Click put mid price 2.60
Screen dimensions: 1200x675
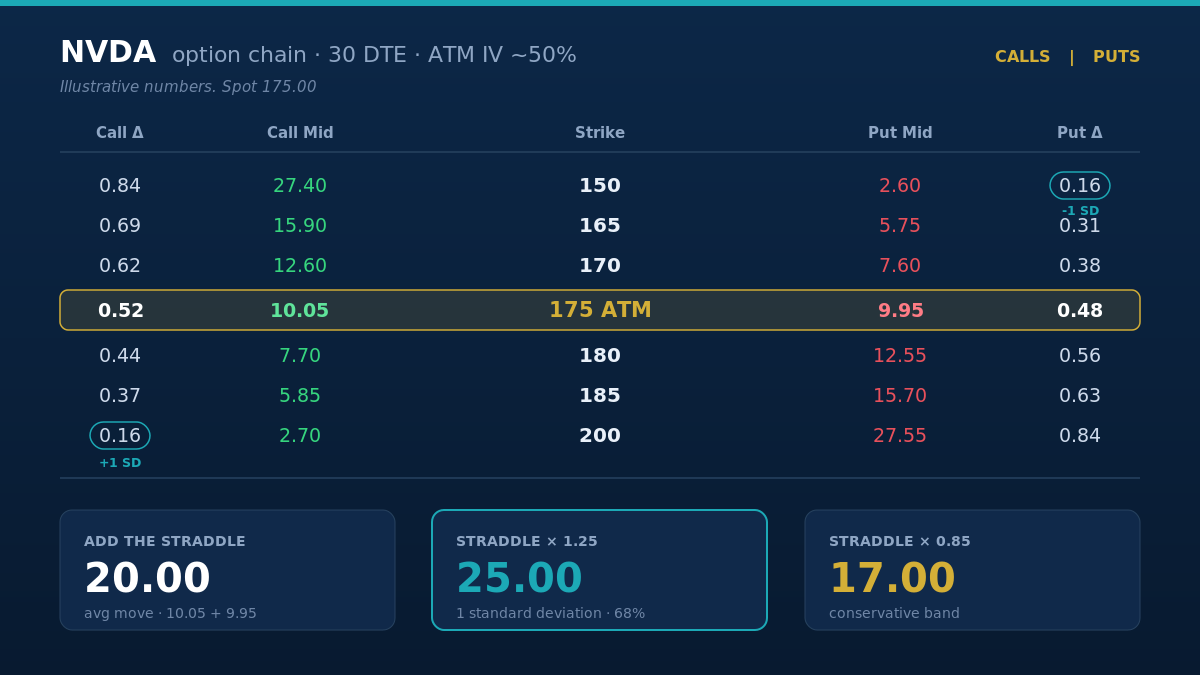(900, 186)
